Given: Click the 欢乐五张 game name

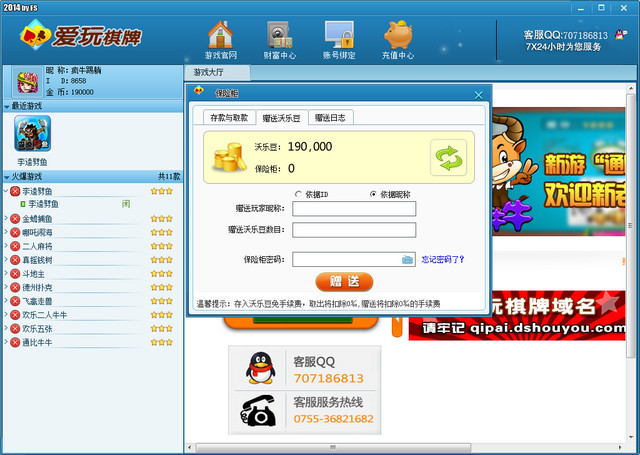Looking at the screenshot, I should point(37,328).
